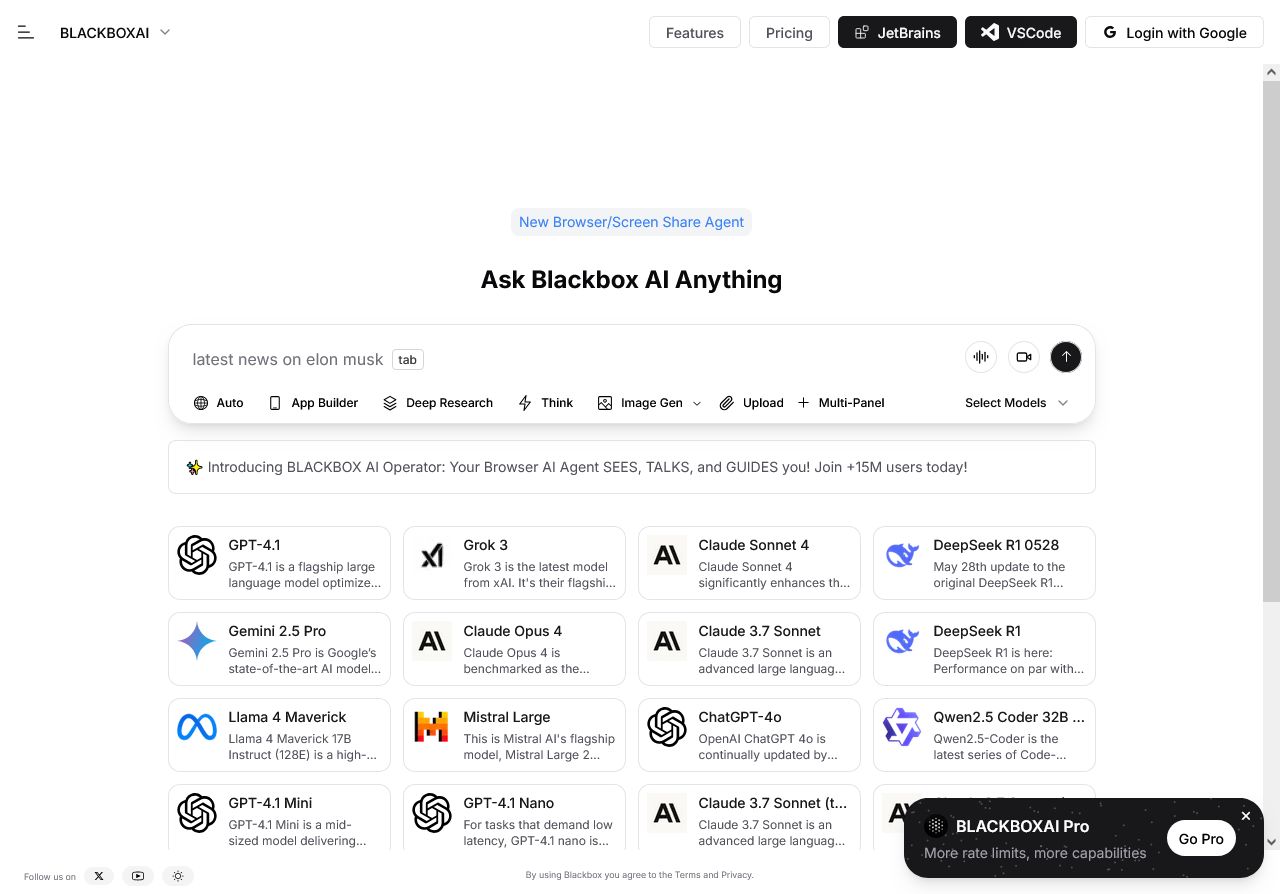Image resolution: width=1280 pixels, height=894 pixels.
Task: Select the Llama 4 Maverick title
Action: pos(287,717)
